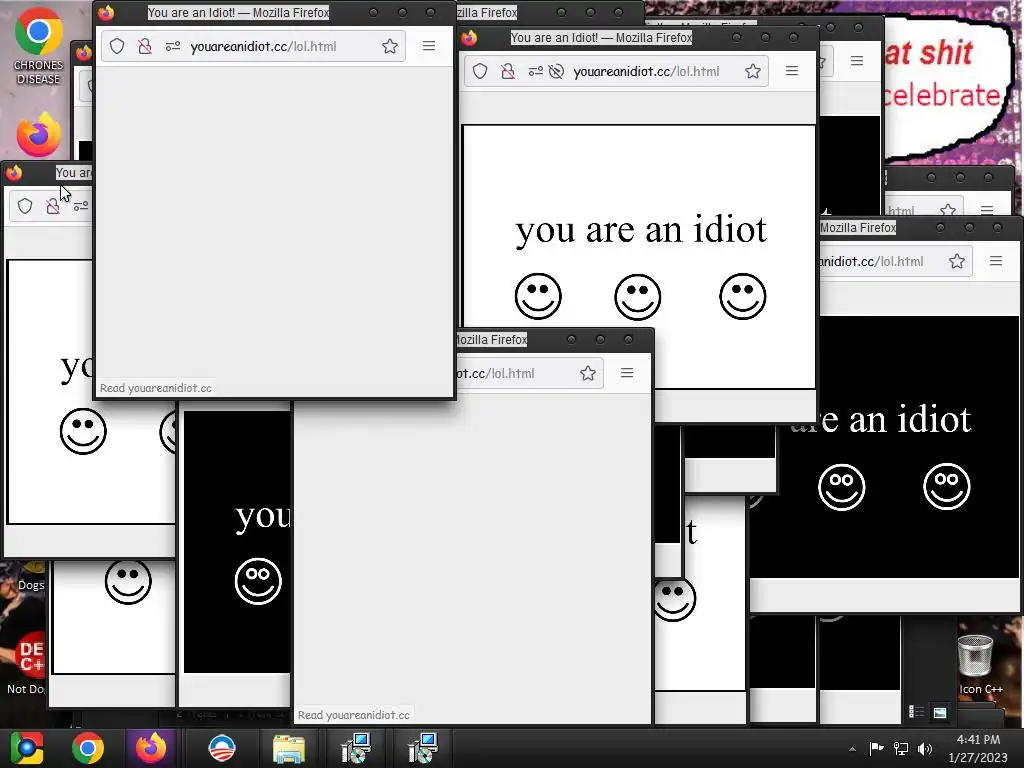Click the Obama-logo icon on the taskbar
This screenshot has height=768, width=1024.
(x=221, y=748)
